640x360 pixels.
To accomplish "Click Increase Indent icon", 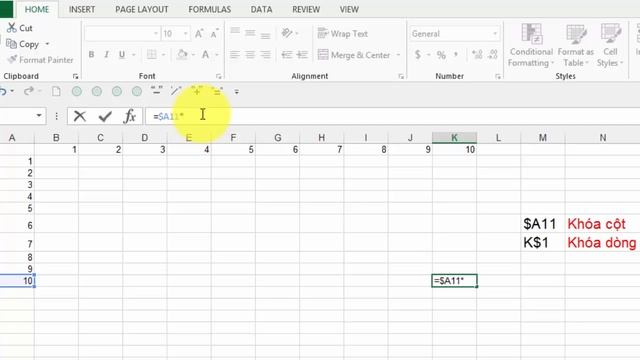I will coord(302,54).
